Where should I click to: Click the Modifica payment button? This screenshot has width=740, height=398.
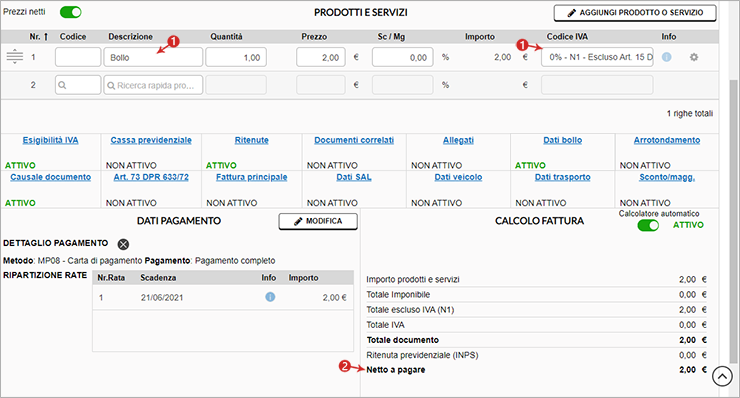coord(318,221)
